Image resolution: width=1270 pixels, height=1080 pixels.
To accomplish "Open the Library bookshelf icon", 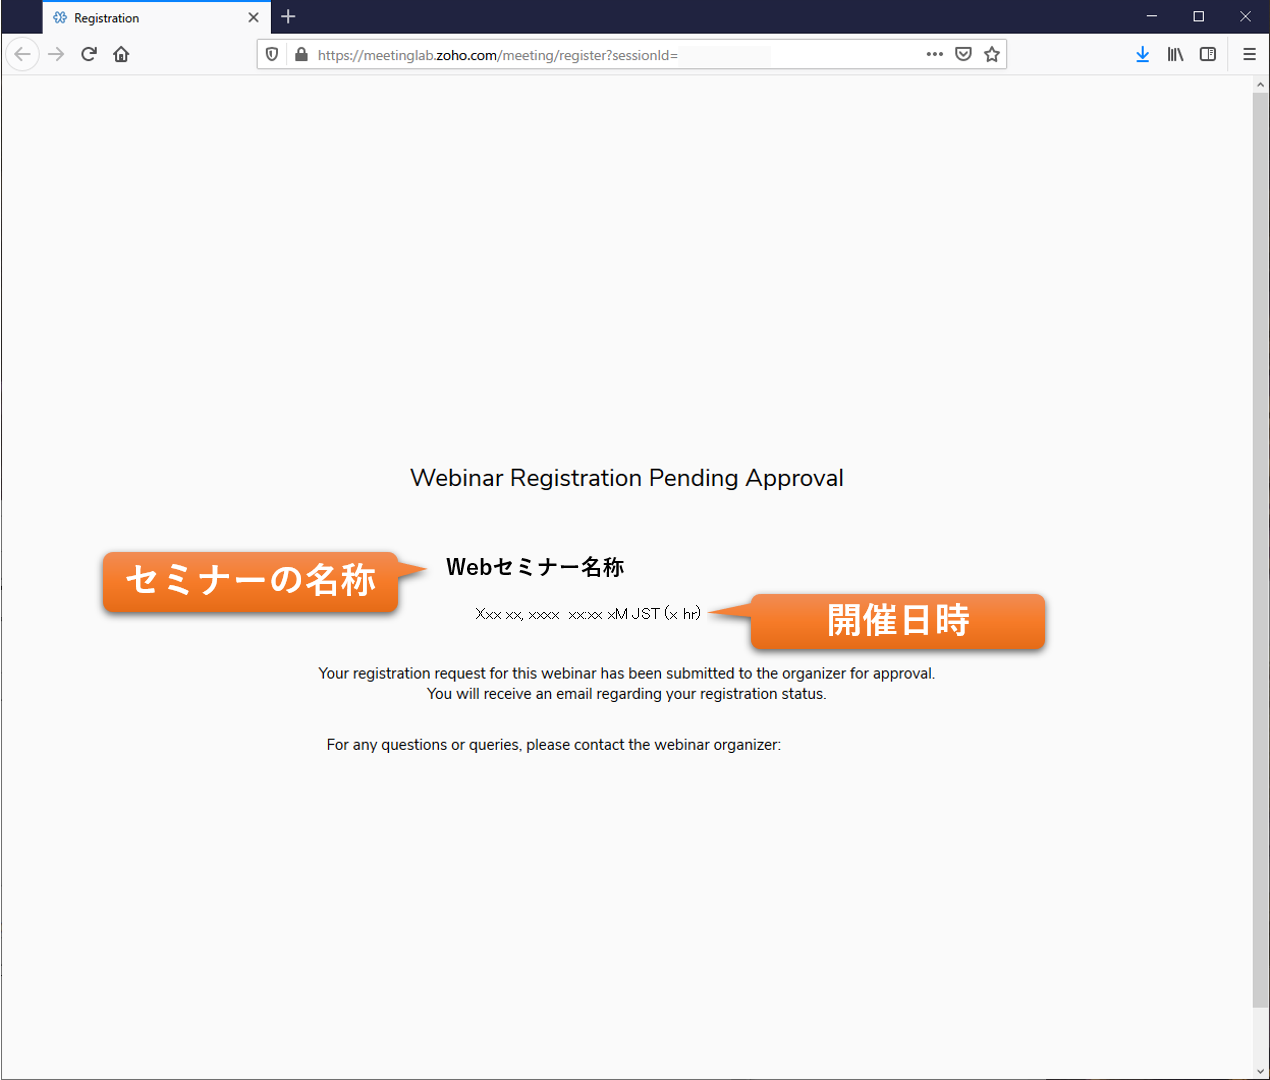I will (1175, 54).
